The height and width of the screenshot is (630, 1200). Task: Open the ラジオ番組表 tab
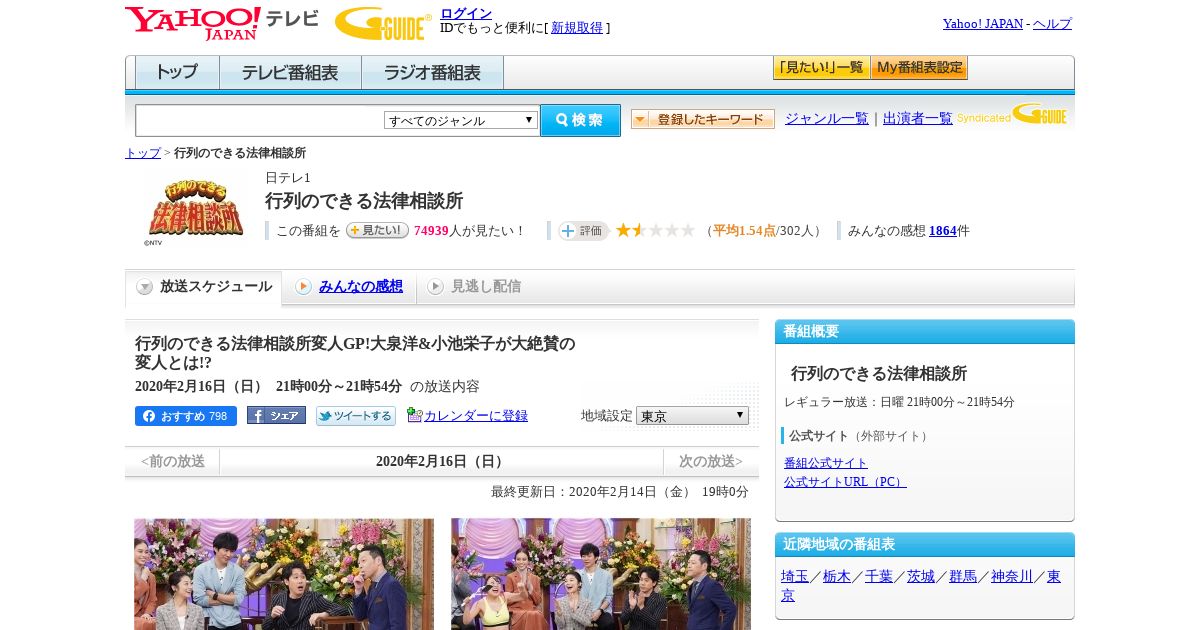(x=432, y=73)
